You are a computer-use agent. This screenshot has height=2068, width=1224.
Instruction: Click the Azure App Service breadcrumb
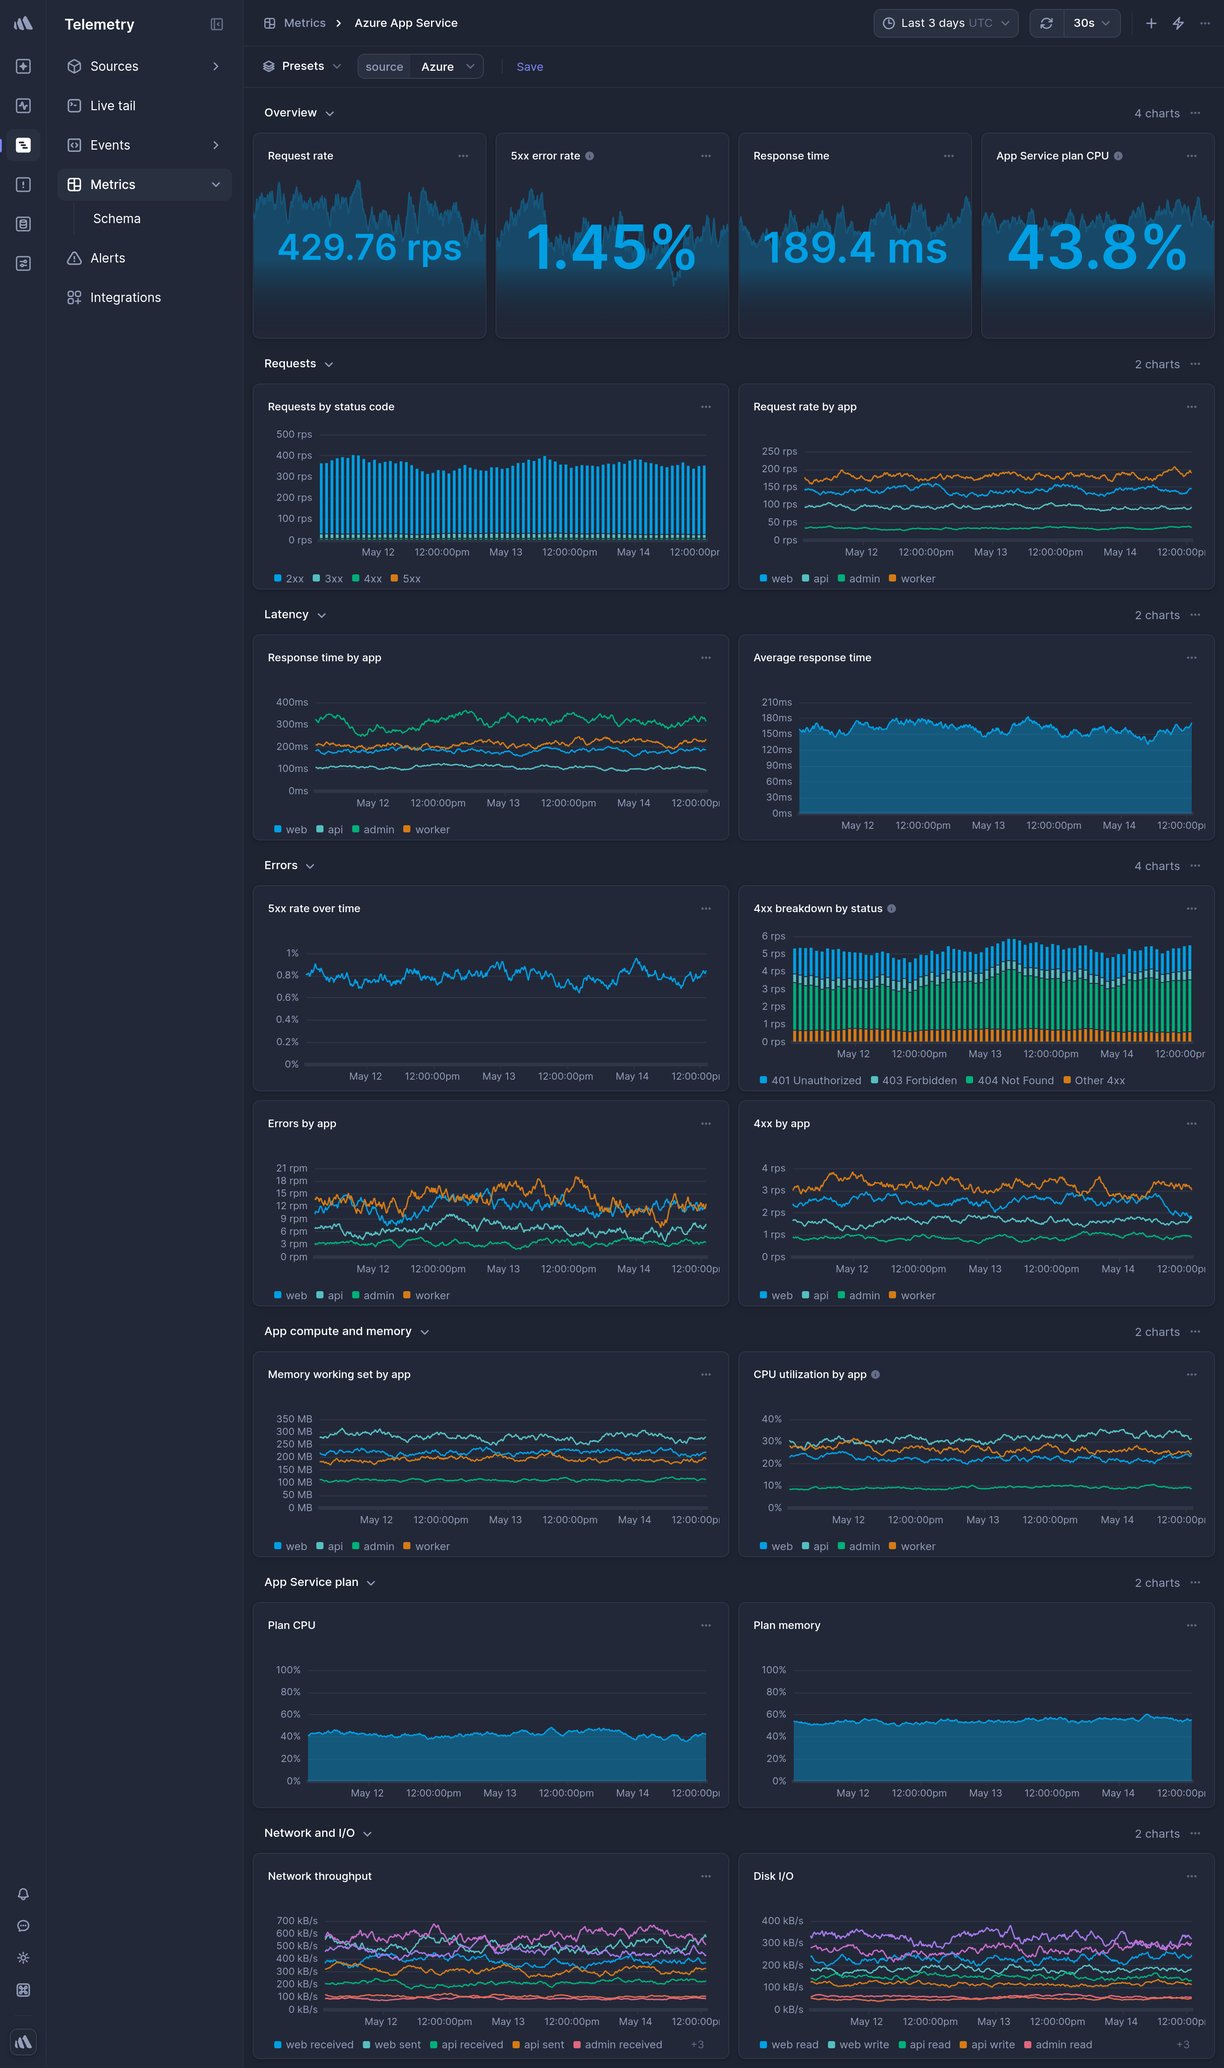(406, 23)
